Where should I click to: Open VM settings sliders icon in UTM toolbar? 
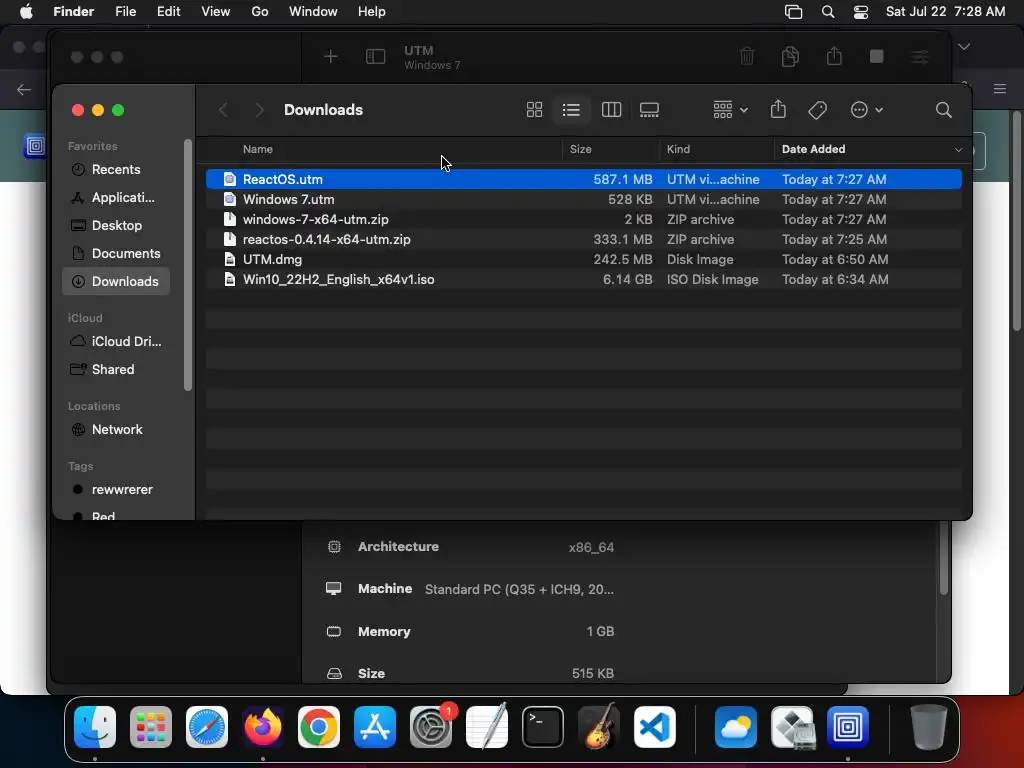point(920,57)
